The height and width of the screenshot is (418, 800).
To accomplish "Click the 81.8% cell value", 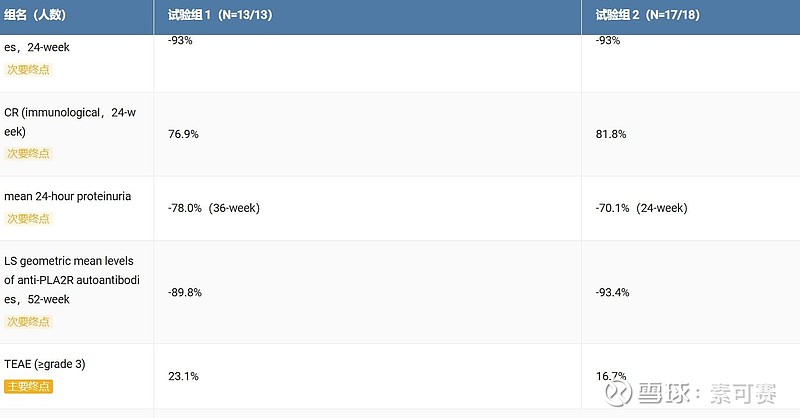I will [x=611, y=134].
